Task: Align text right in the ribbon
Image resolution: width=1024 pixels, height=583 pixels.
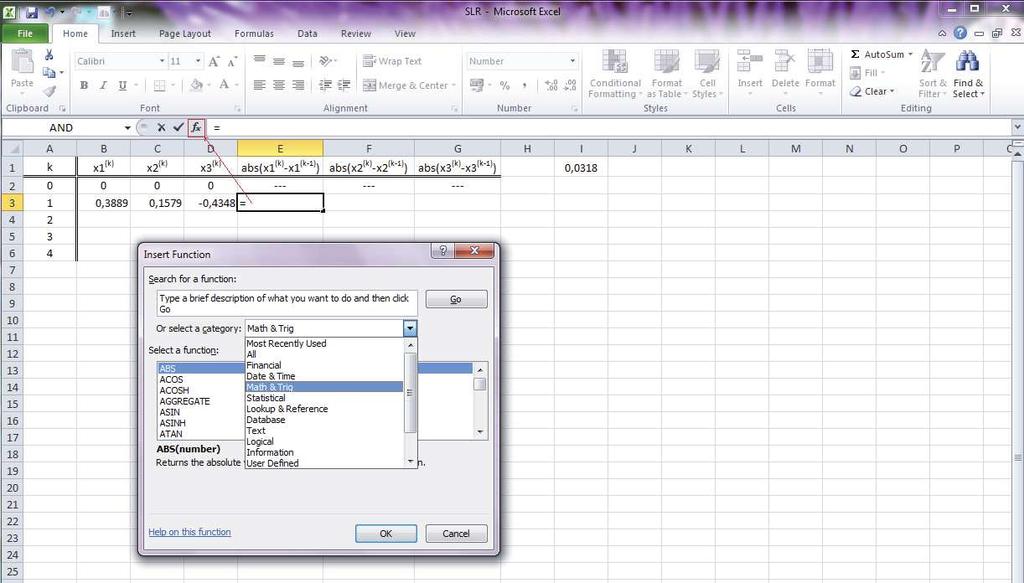Action: pos(298,86)
